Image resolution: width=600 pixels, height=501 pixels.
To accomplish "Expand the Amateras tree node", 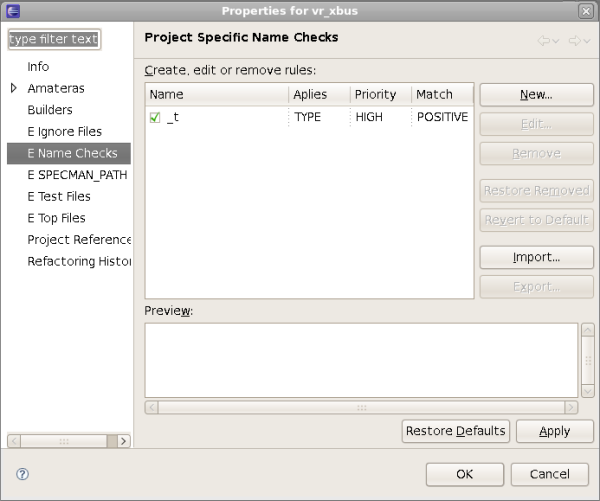I will [x=13, y=88].
